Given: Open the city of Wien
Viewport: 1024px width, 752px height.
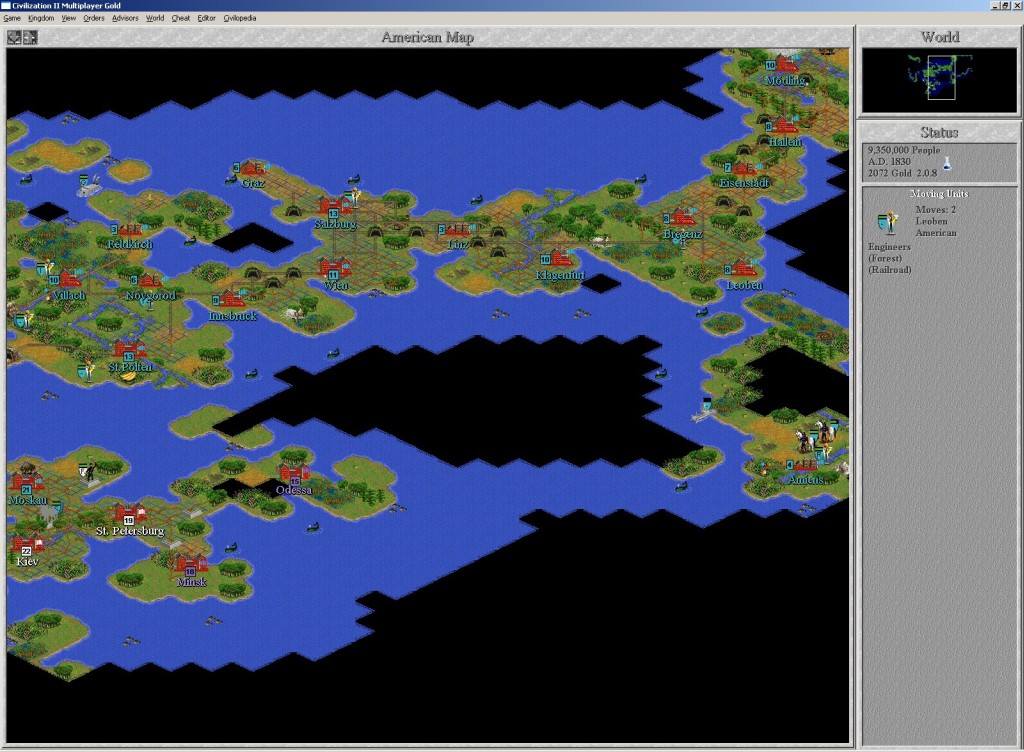Looking at the screenshot, I should click(x=334, y=268).
